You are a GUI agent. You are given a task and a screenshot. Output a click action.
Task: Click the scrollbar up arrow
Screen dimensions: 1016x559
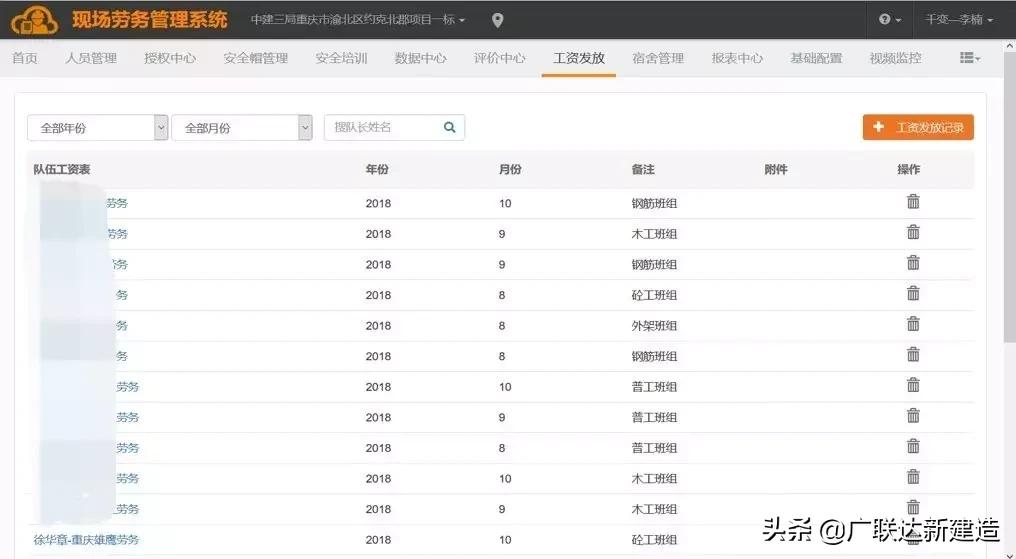(1010, 46)
